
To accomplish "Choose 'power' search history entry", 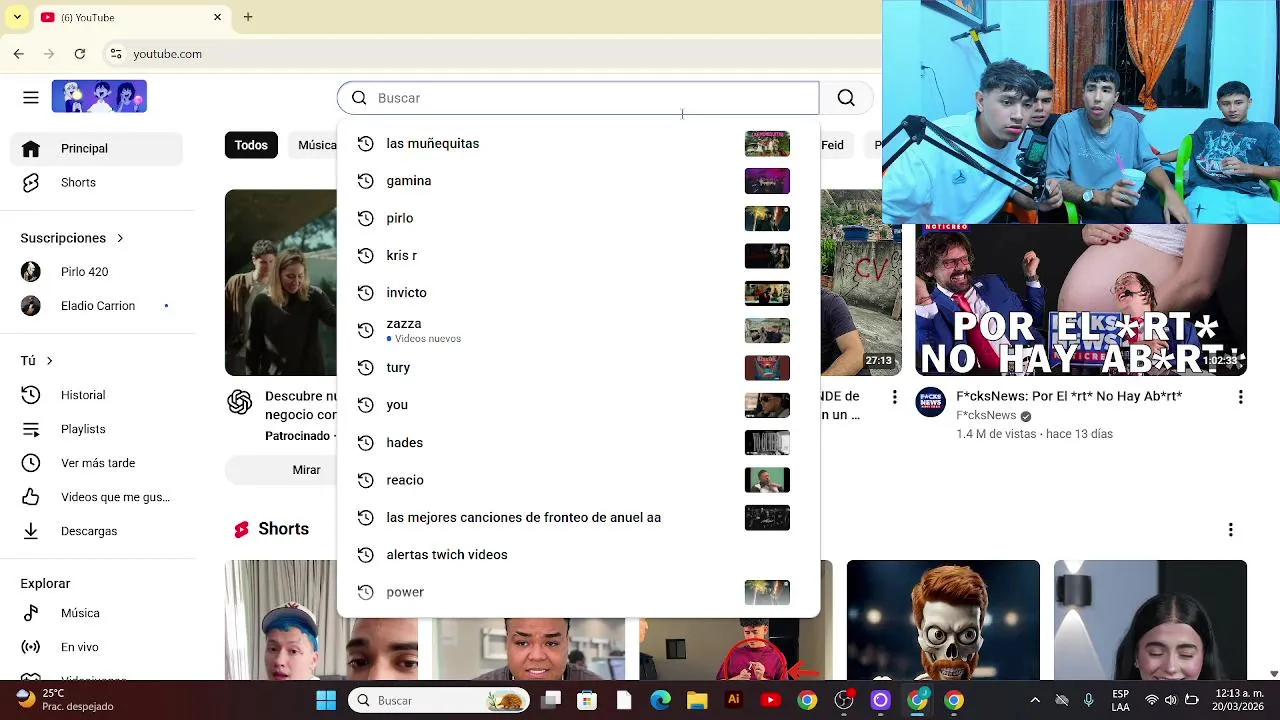I will click(x=578, y=592).
